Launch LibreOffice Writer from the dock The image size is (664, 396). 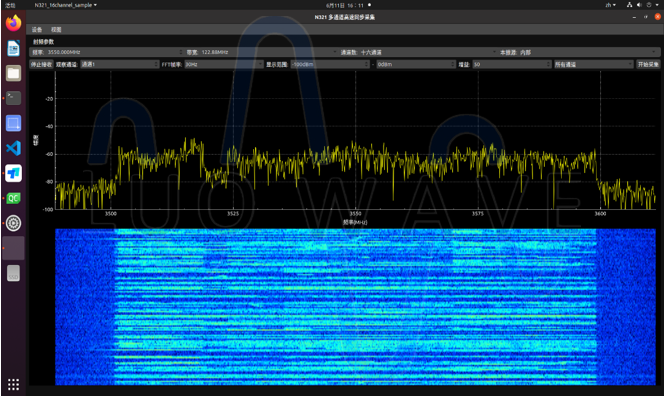click(14, 48)
